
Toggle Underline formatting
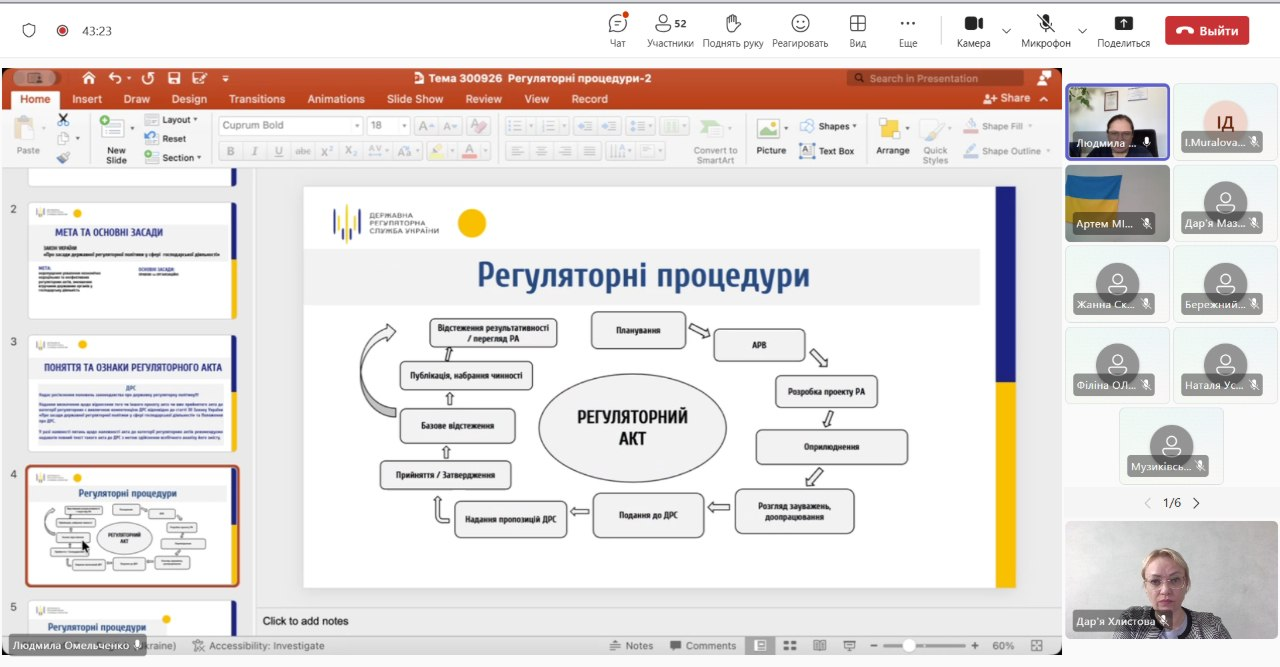pos(279,152)
